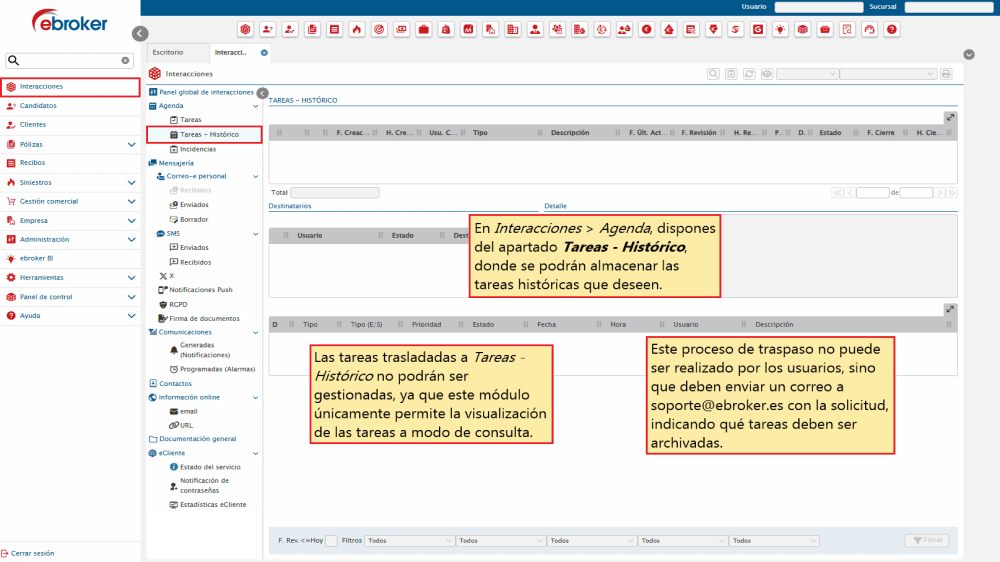Click the headset support toolbar icon

(869, 29)
